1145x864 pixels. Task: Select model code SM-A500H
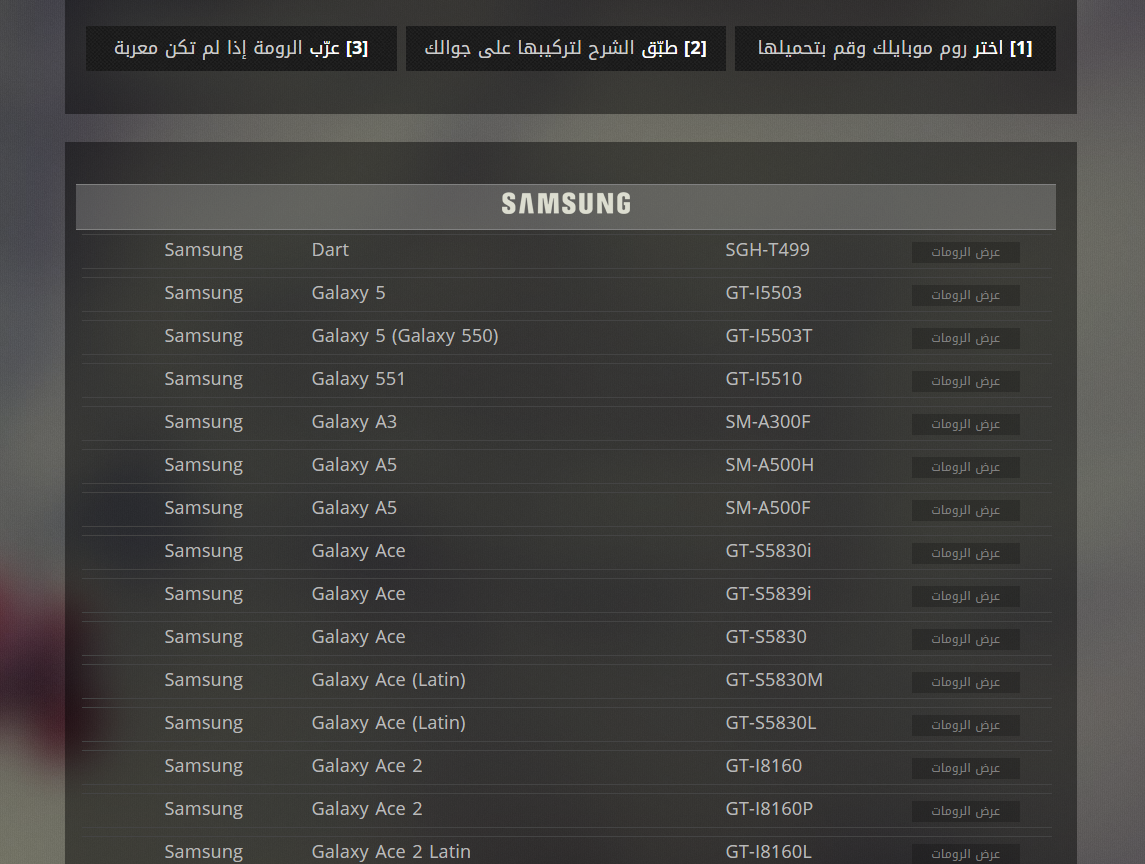[x=769, y=465]
